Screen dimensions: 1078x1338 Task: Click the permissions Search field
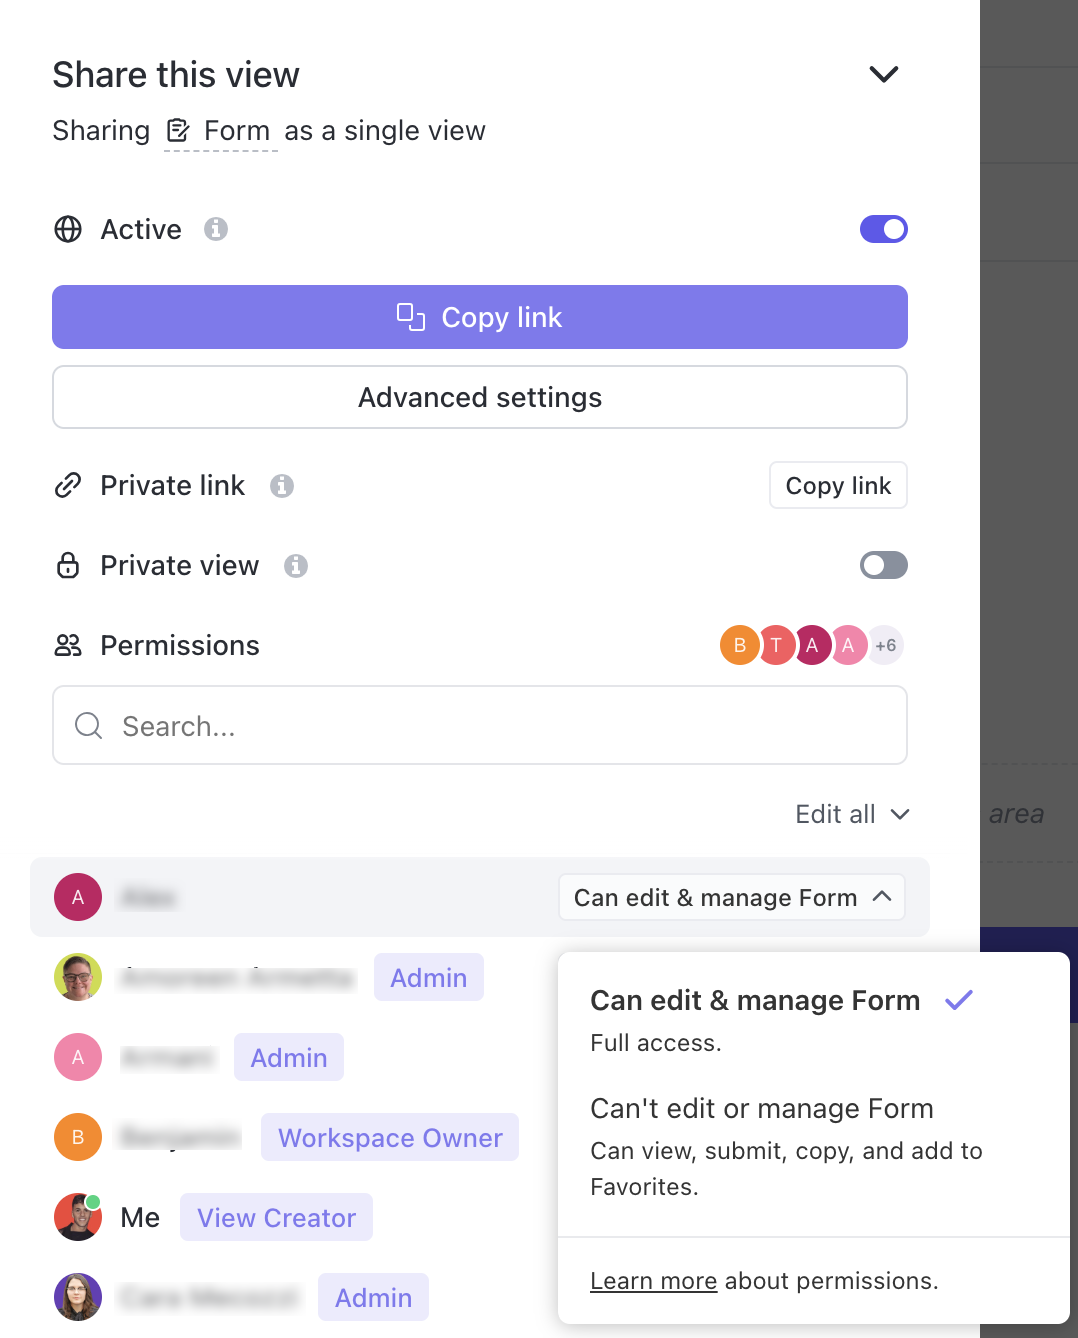(x=480, y=725)
